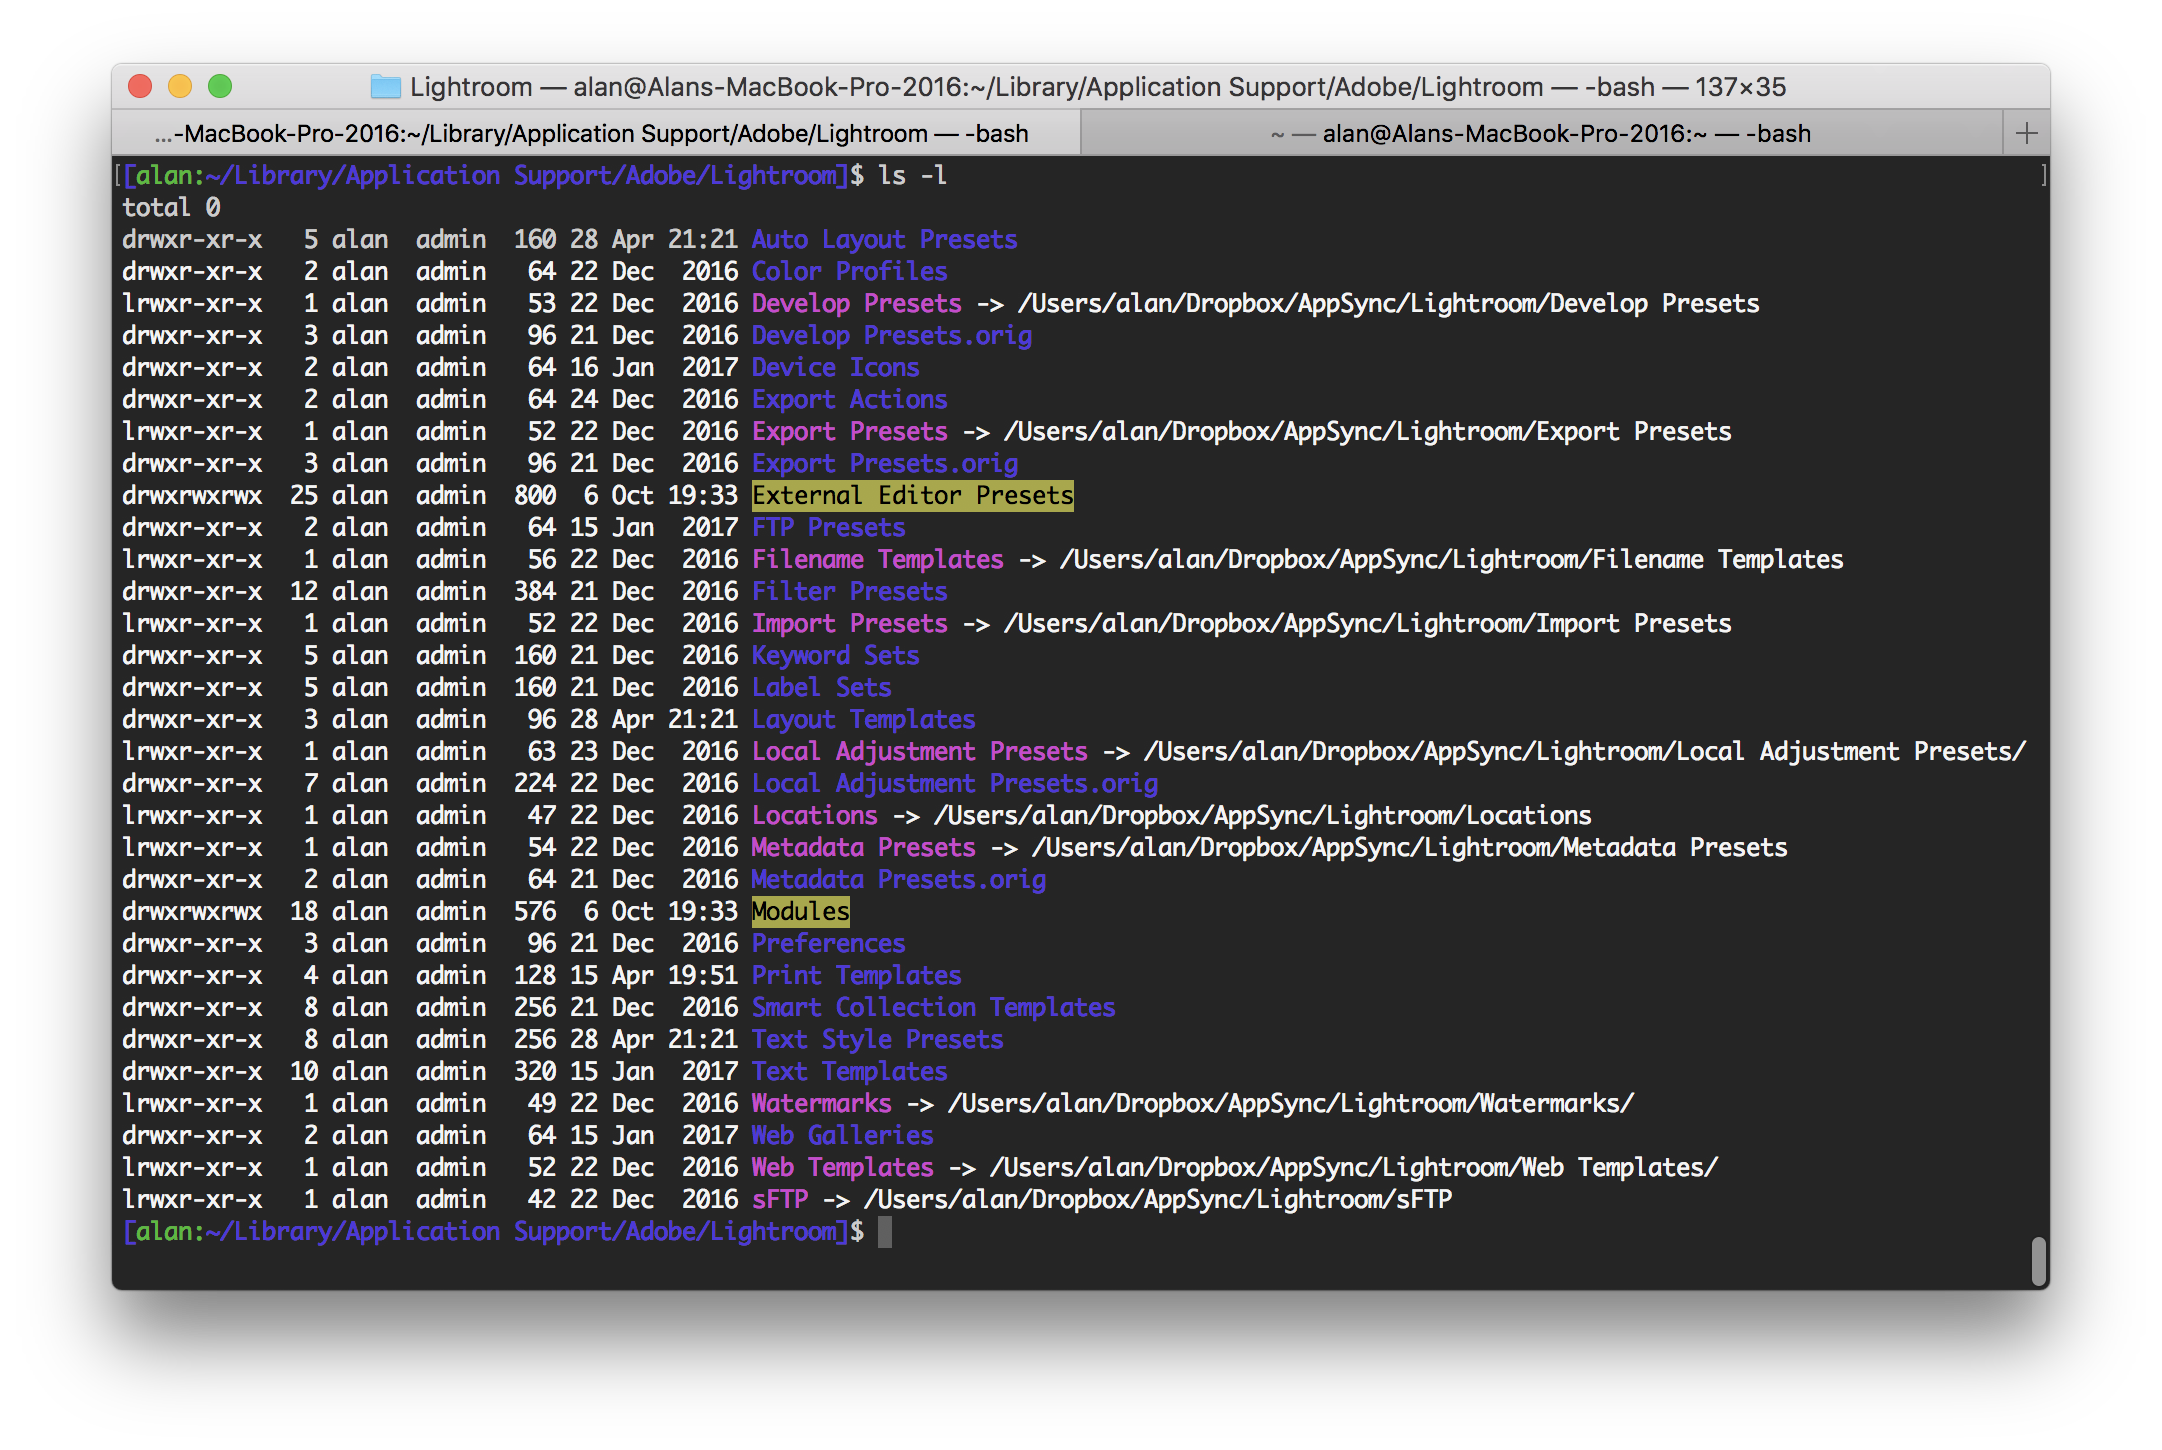2162x1450 pixels.
Task: Click the red close window button
Action: 141,87
